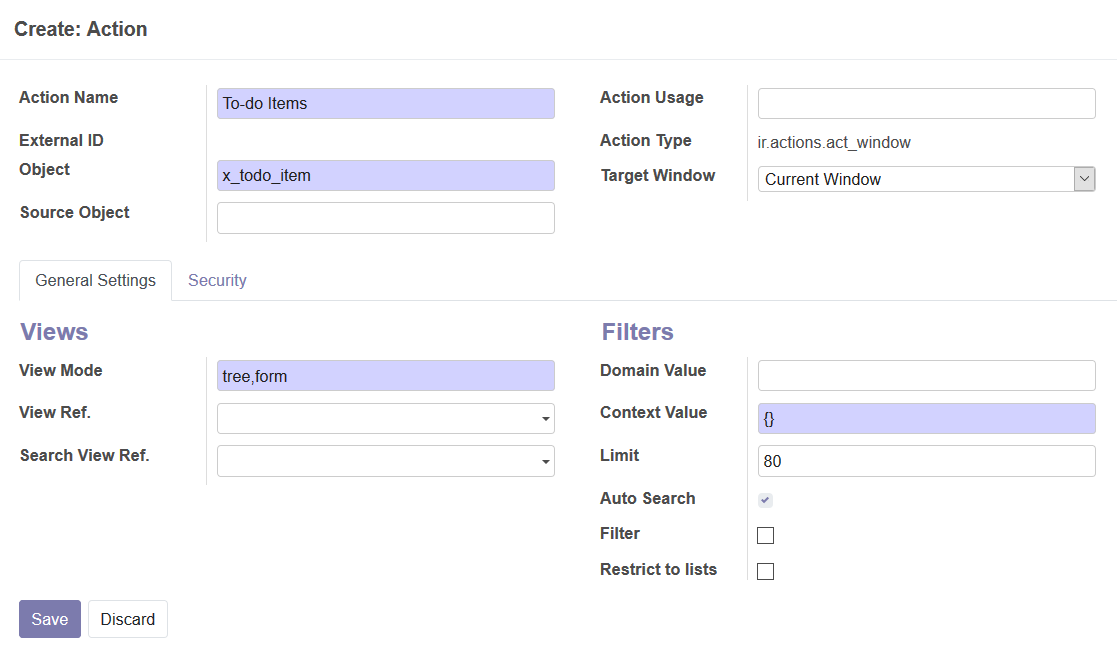This screenshot has height=661, width=1117.
Task: Expand the Search View Ref. dropdown
Action: click(x=385, y=461)
